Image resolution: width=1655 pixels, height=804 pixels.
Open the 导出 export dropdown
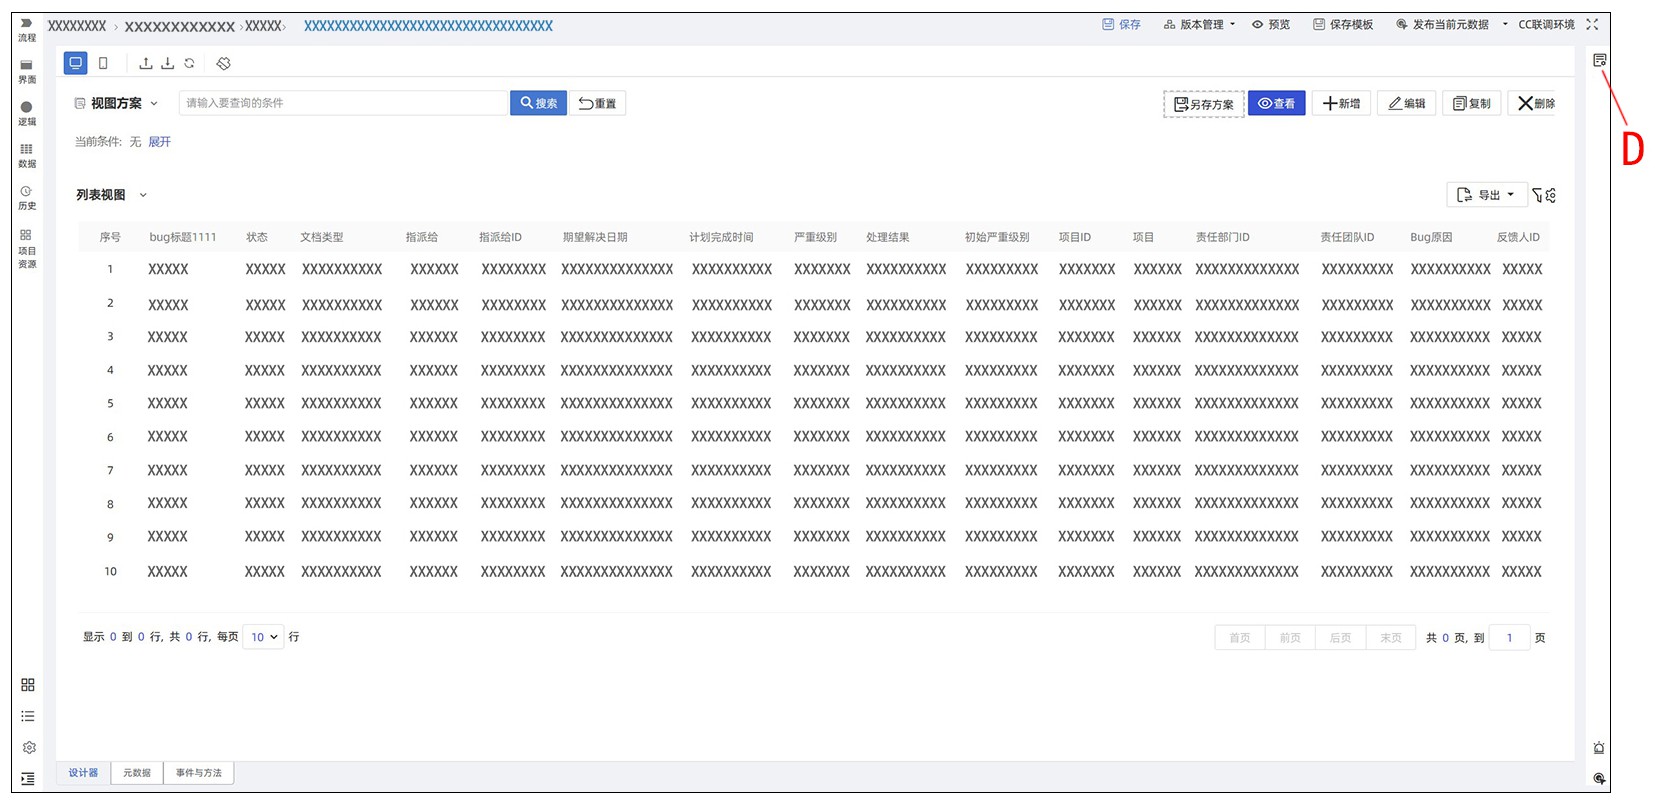pos(1487,195)
